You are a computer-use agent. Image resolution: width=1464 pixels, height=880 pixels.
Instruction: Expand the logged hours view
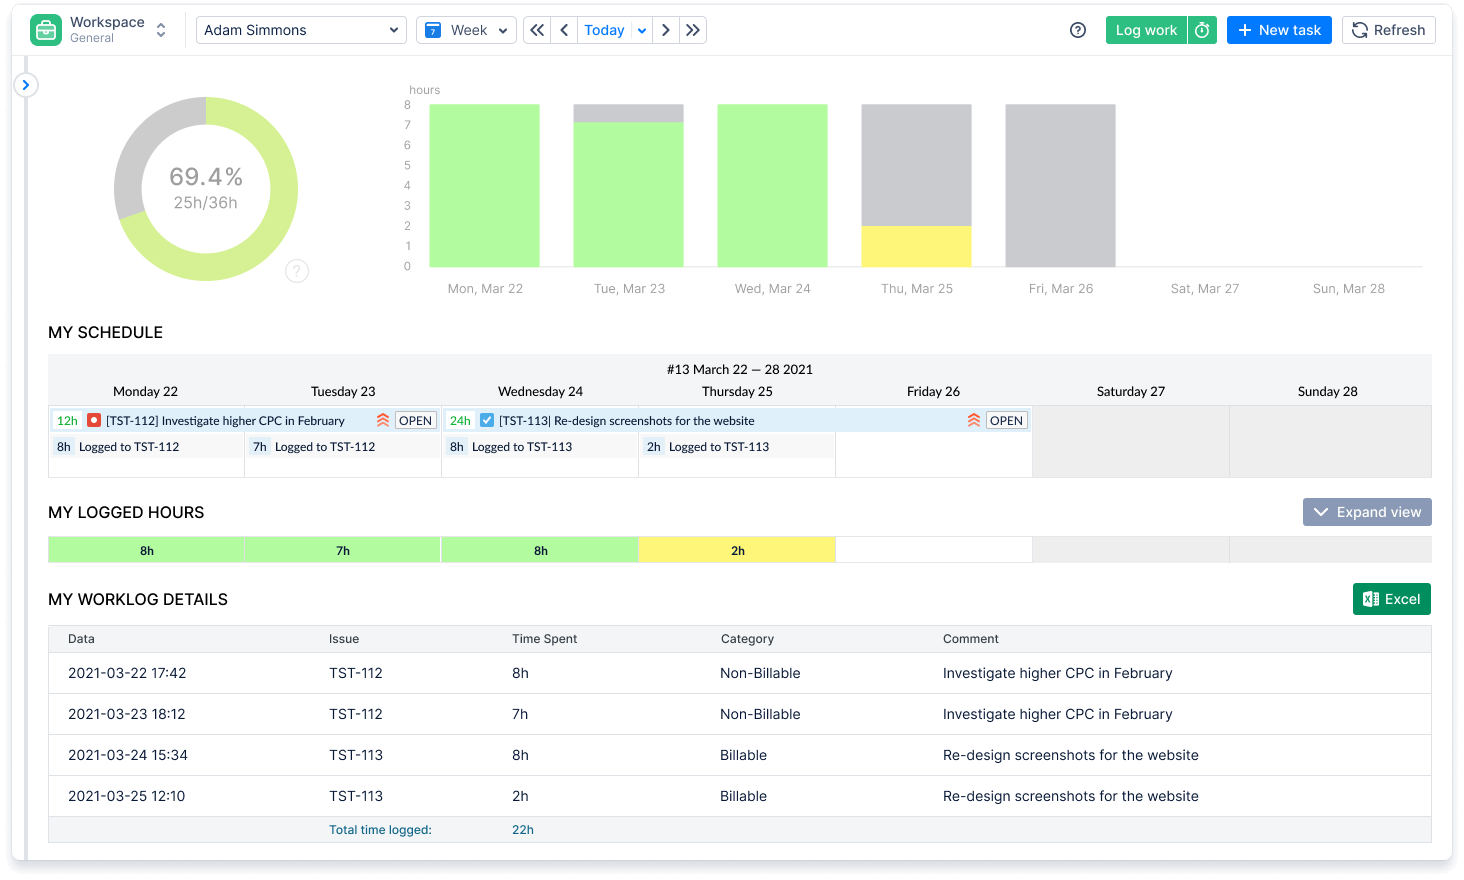(1366, 511)
